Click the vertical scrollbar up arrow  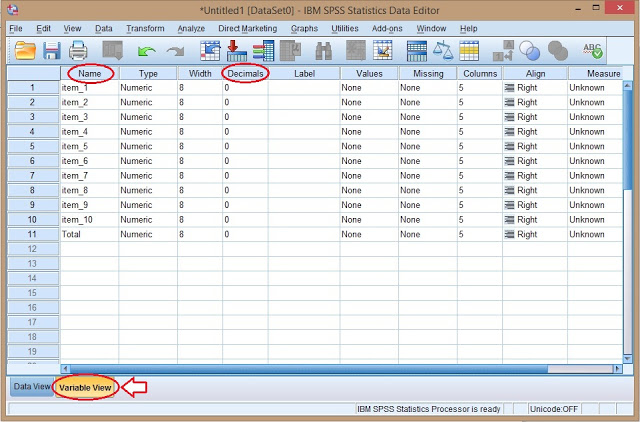click(628, 85)
